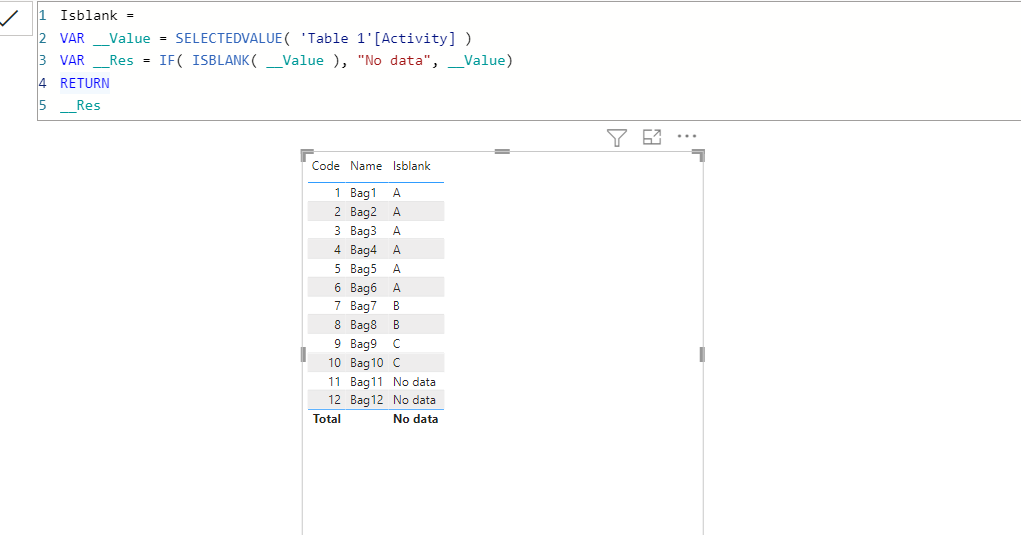
Task: Click the left-middle resize handle of the table visual
Action: click(x=303, y=355)
